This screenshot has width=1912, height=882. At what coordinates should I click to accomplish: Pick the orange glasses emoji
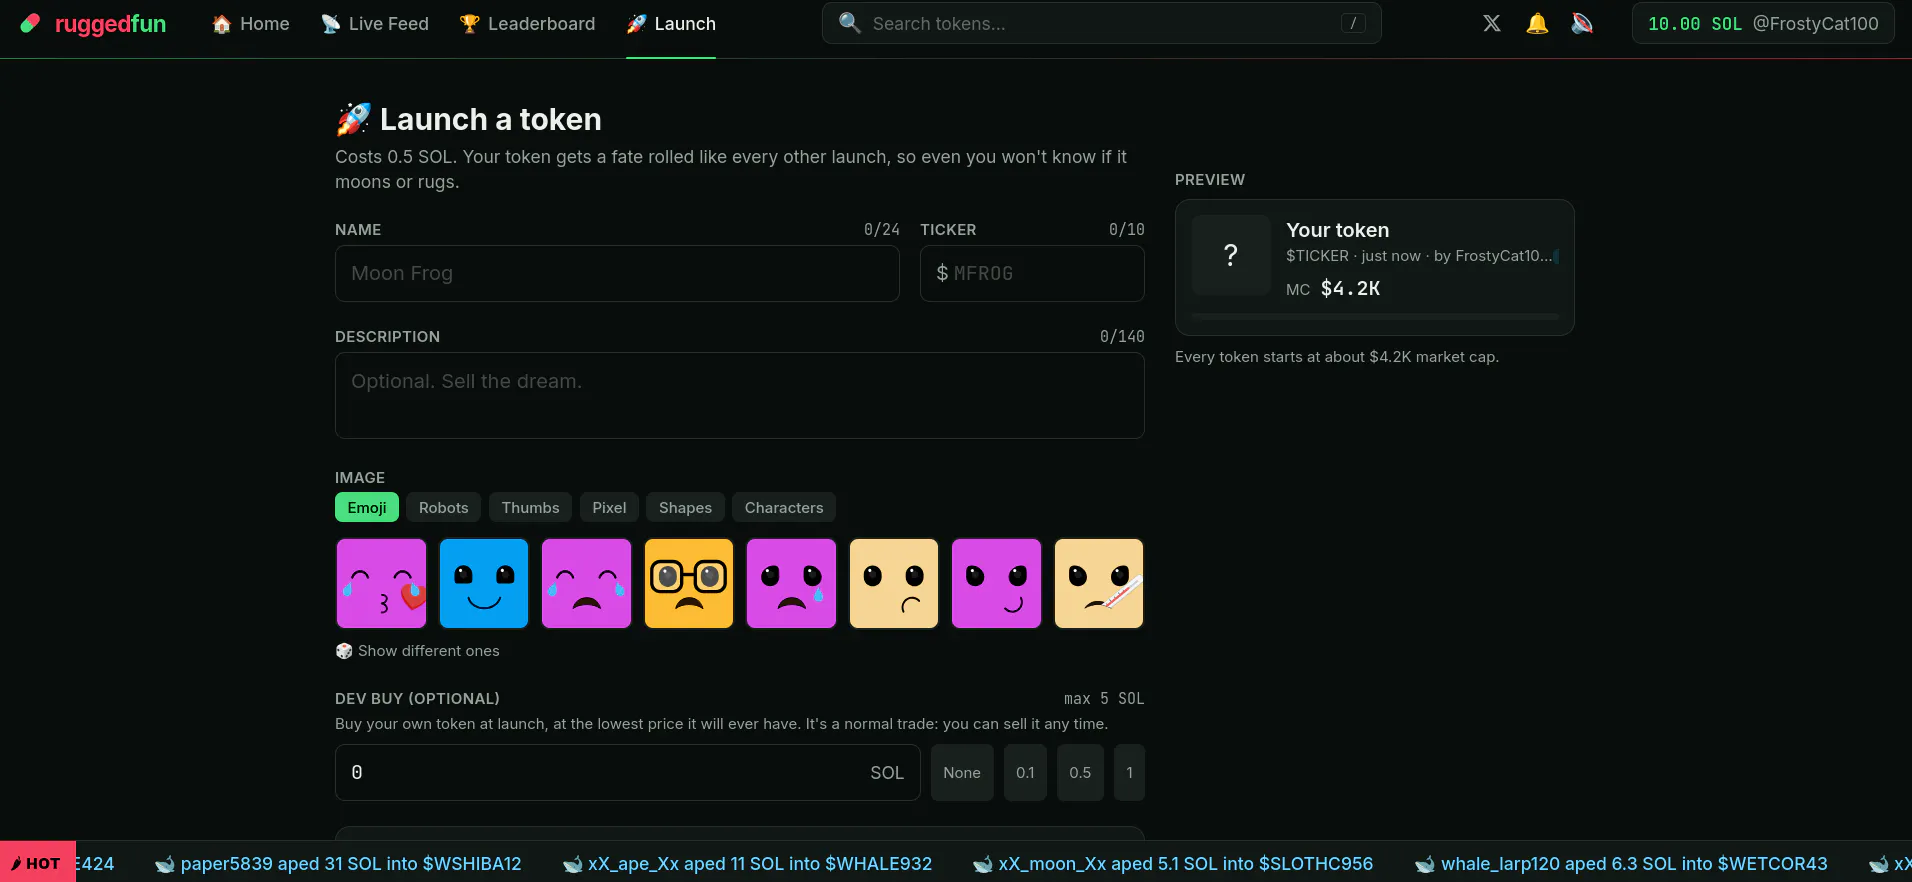689,584
